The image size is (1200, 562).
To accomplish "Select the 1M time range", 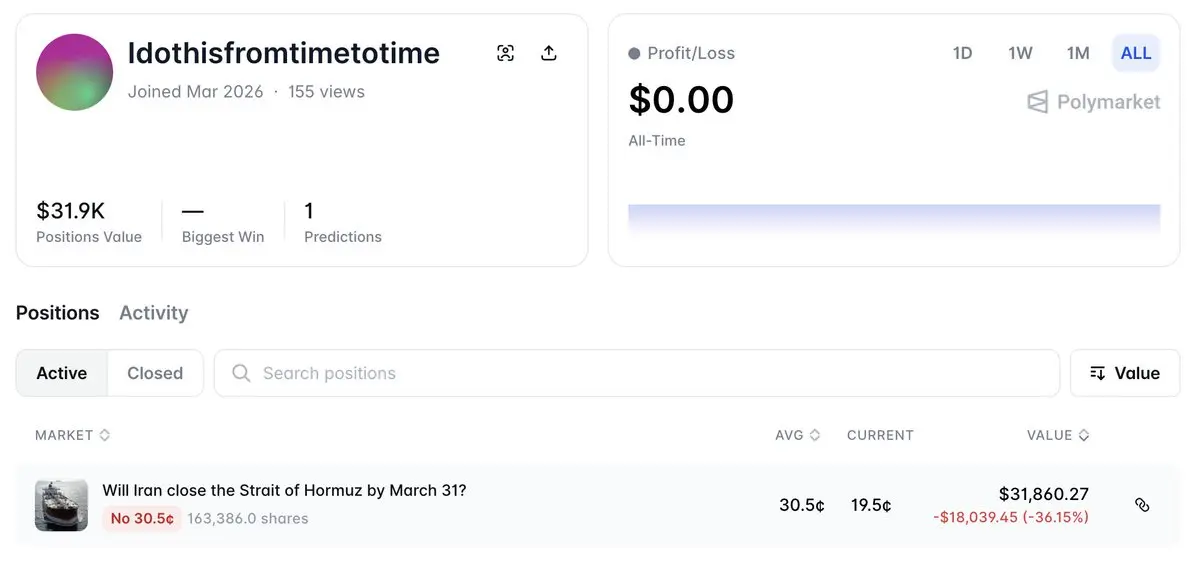I will [1078, 54].
